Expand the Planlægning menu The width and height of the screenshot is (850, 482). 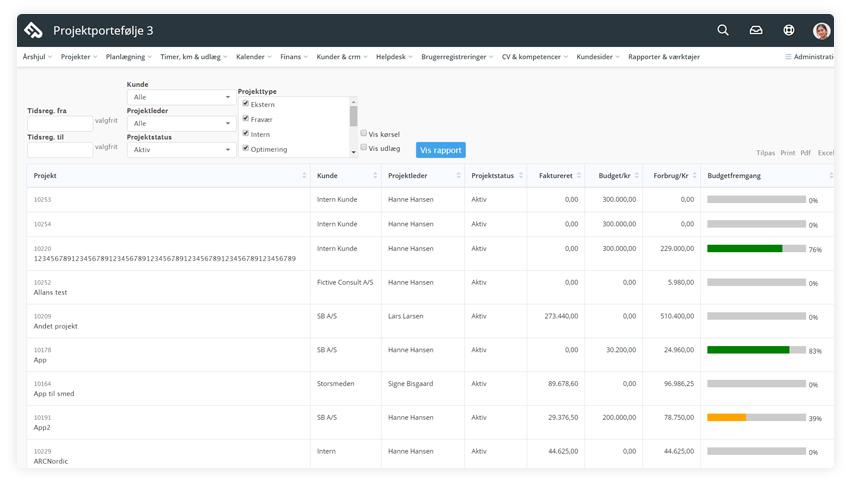click(128, 56)
